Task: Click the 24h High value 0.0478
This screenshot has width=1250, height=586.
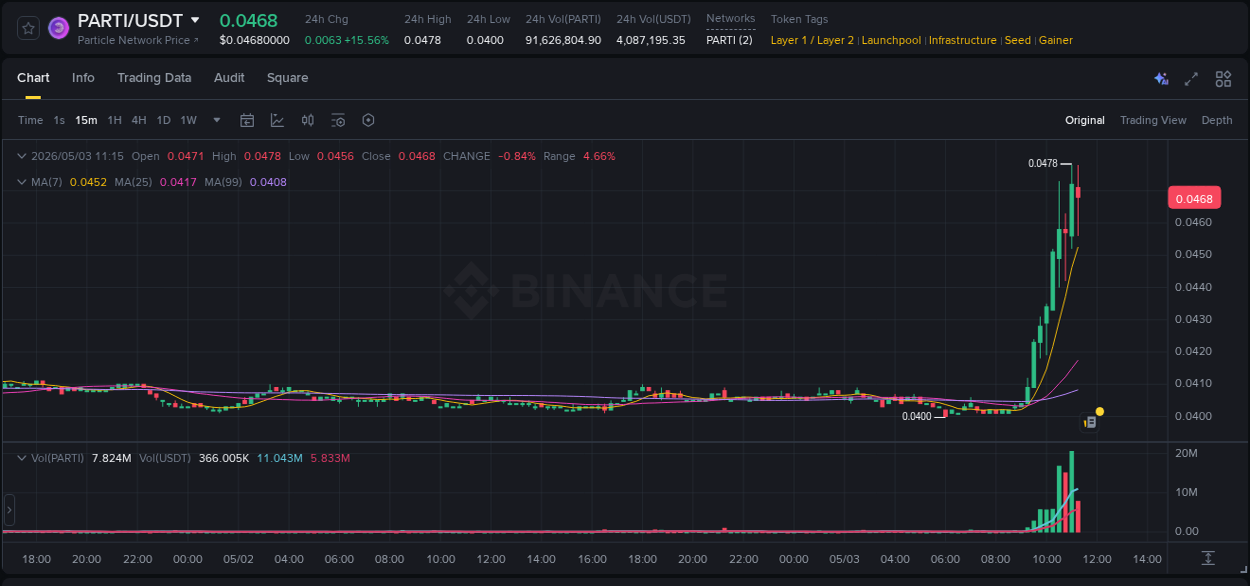Action: [422, 40]
